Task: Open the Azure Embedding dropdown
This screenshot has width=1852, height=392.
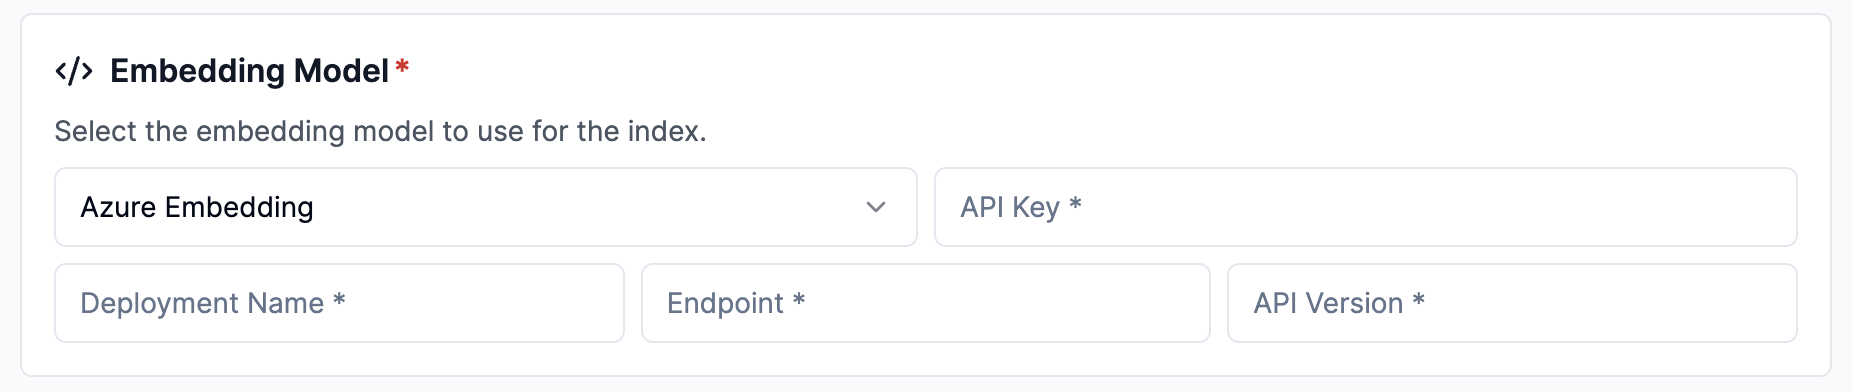Action: tap(486, 207)
